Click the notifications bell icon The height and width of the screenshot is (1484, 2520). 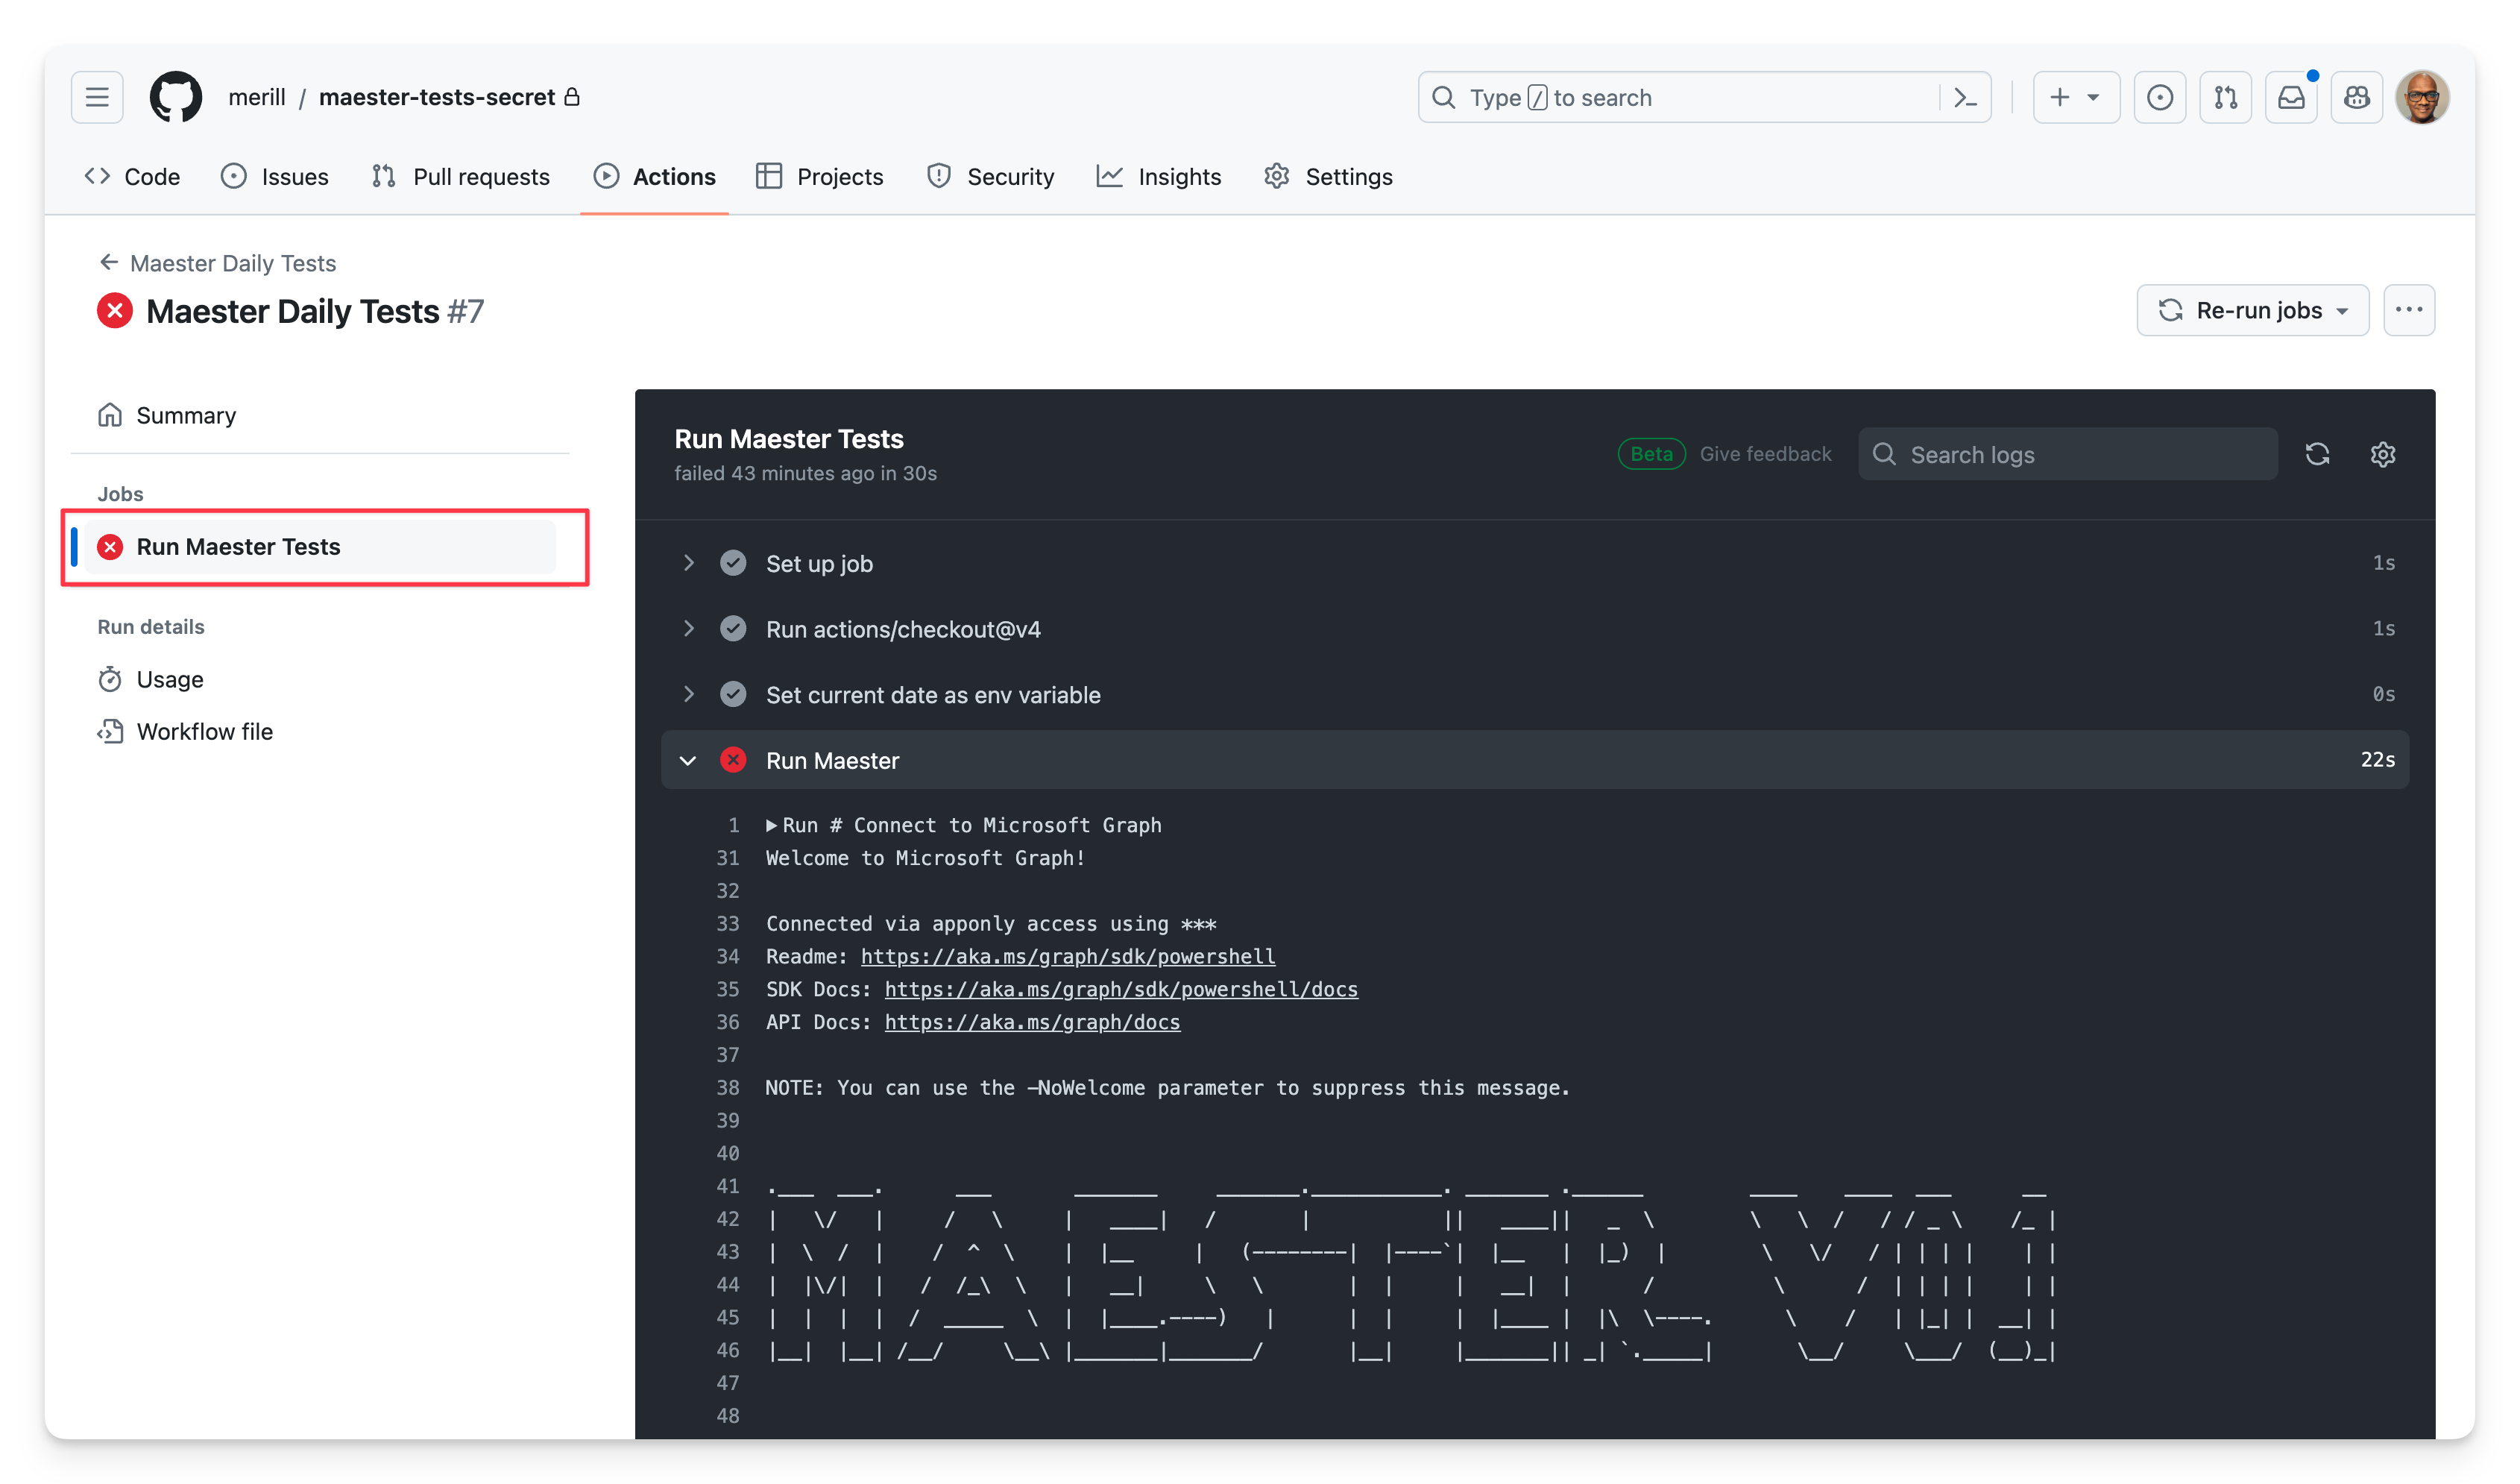(x=2292, y=97)
